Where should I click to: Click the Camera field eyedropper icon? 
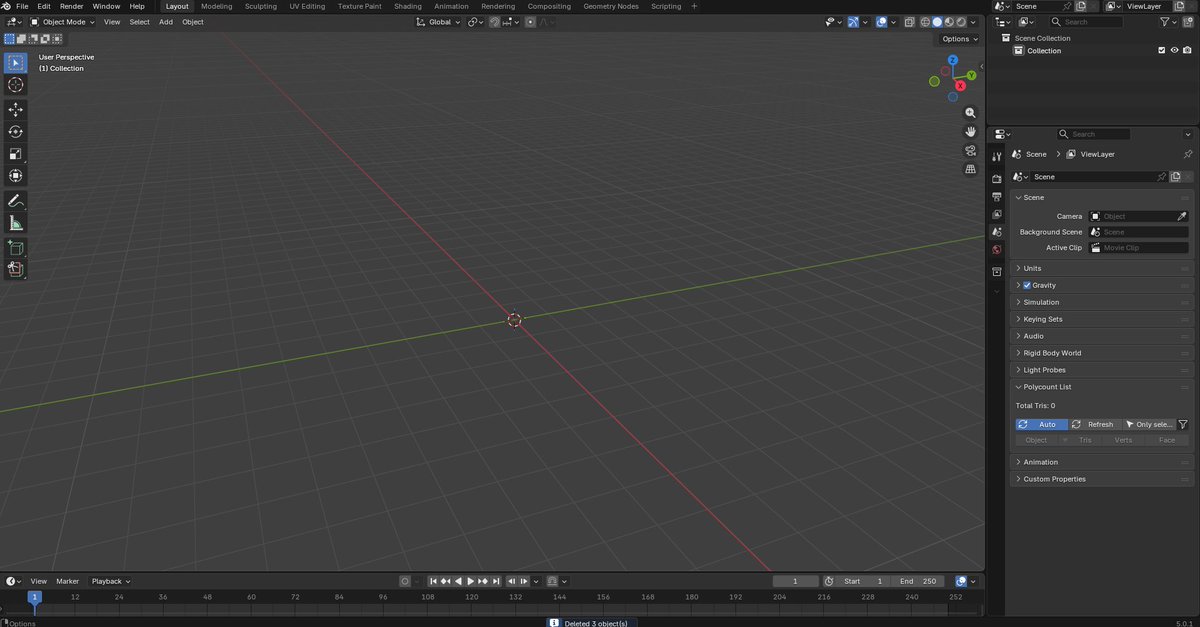[x=1182, y=216]
